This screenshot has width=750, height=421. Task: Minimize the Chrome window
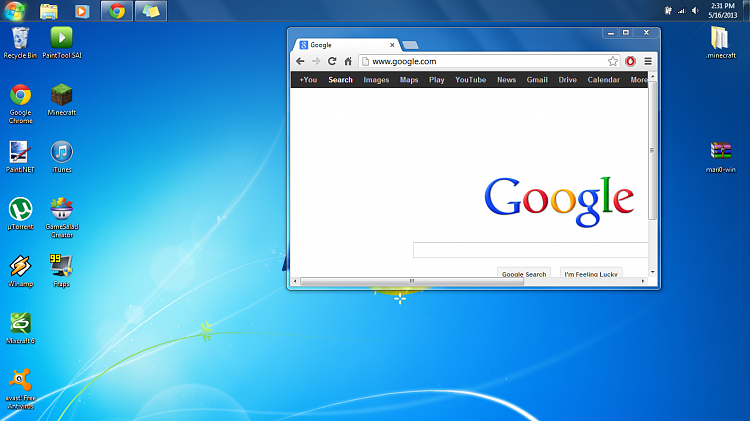(610, 33)
